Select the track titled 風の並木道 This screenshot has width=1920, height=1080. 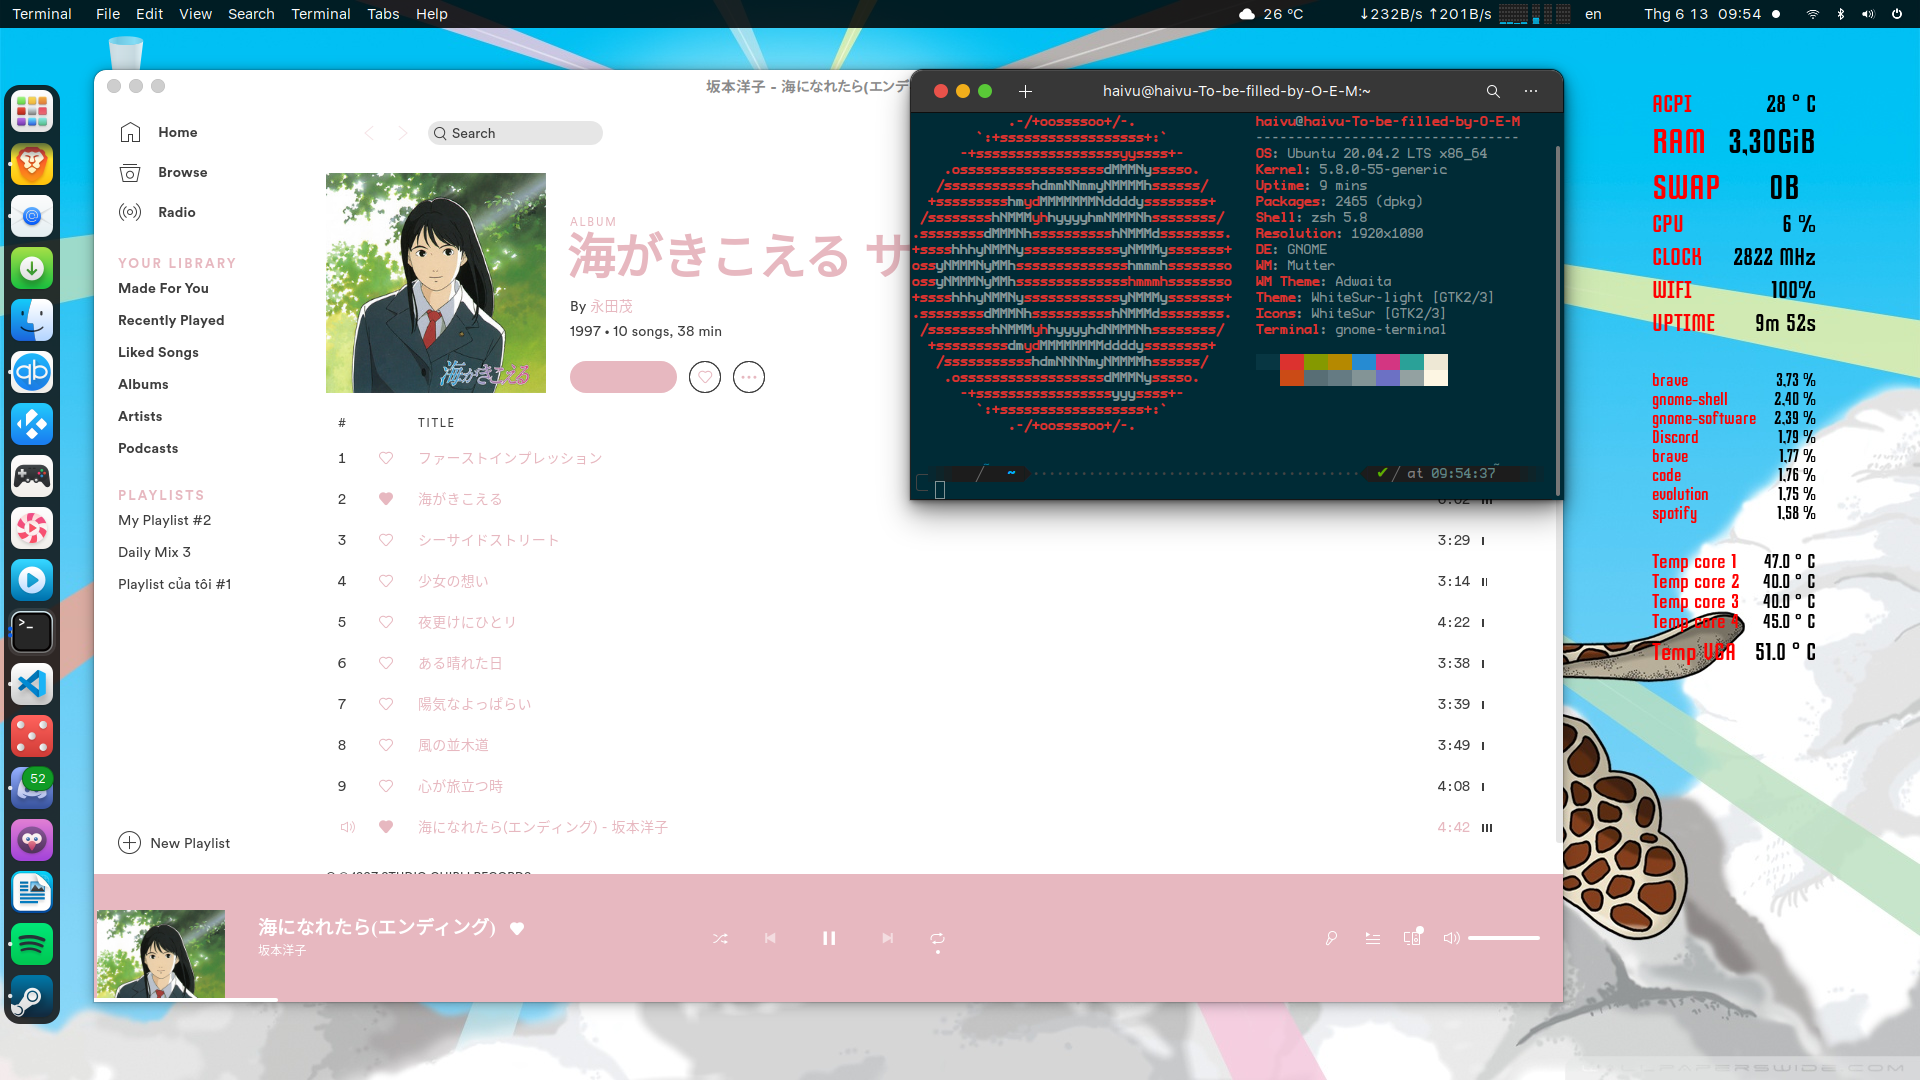pyautogui.click(x=453, y=745)
